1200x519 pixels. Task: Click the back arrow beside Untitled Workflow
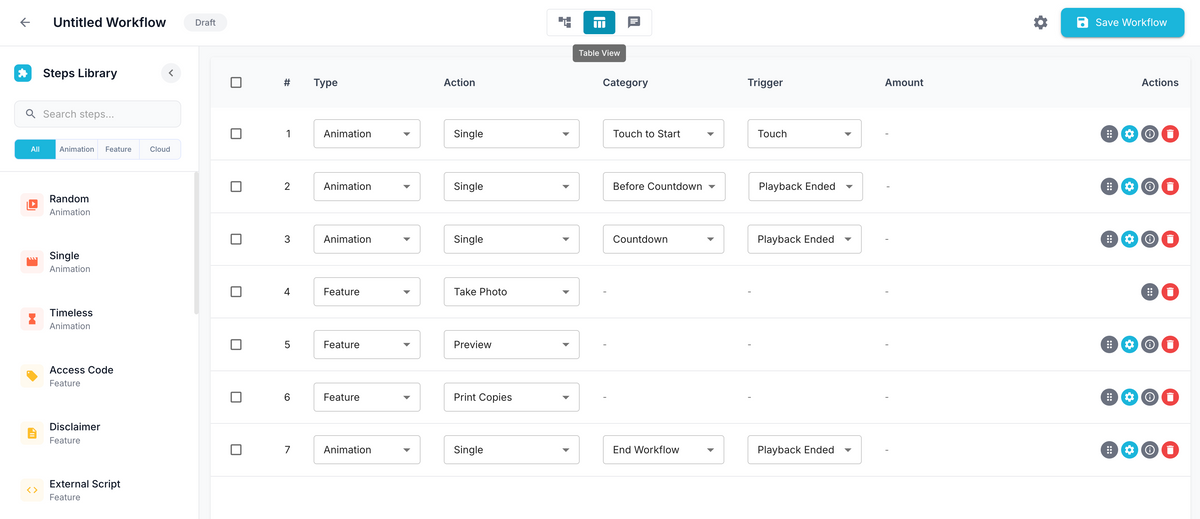point(25,22)
